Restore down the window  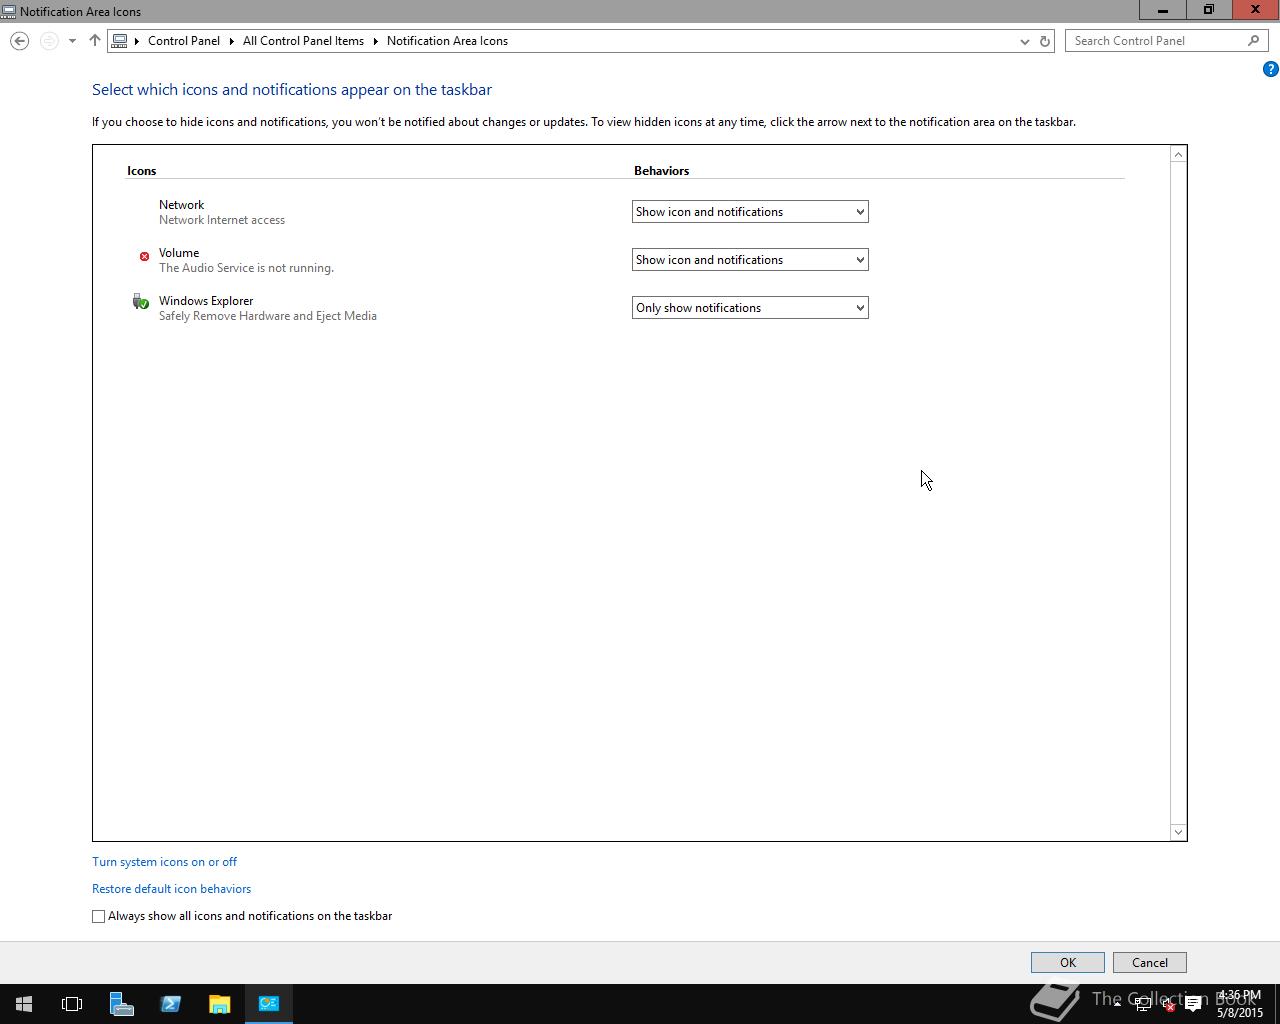click(1209, 10)
